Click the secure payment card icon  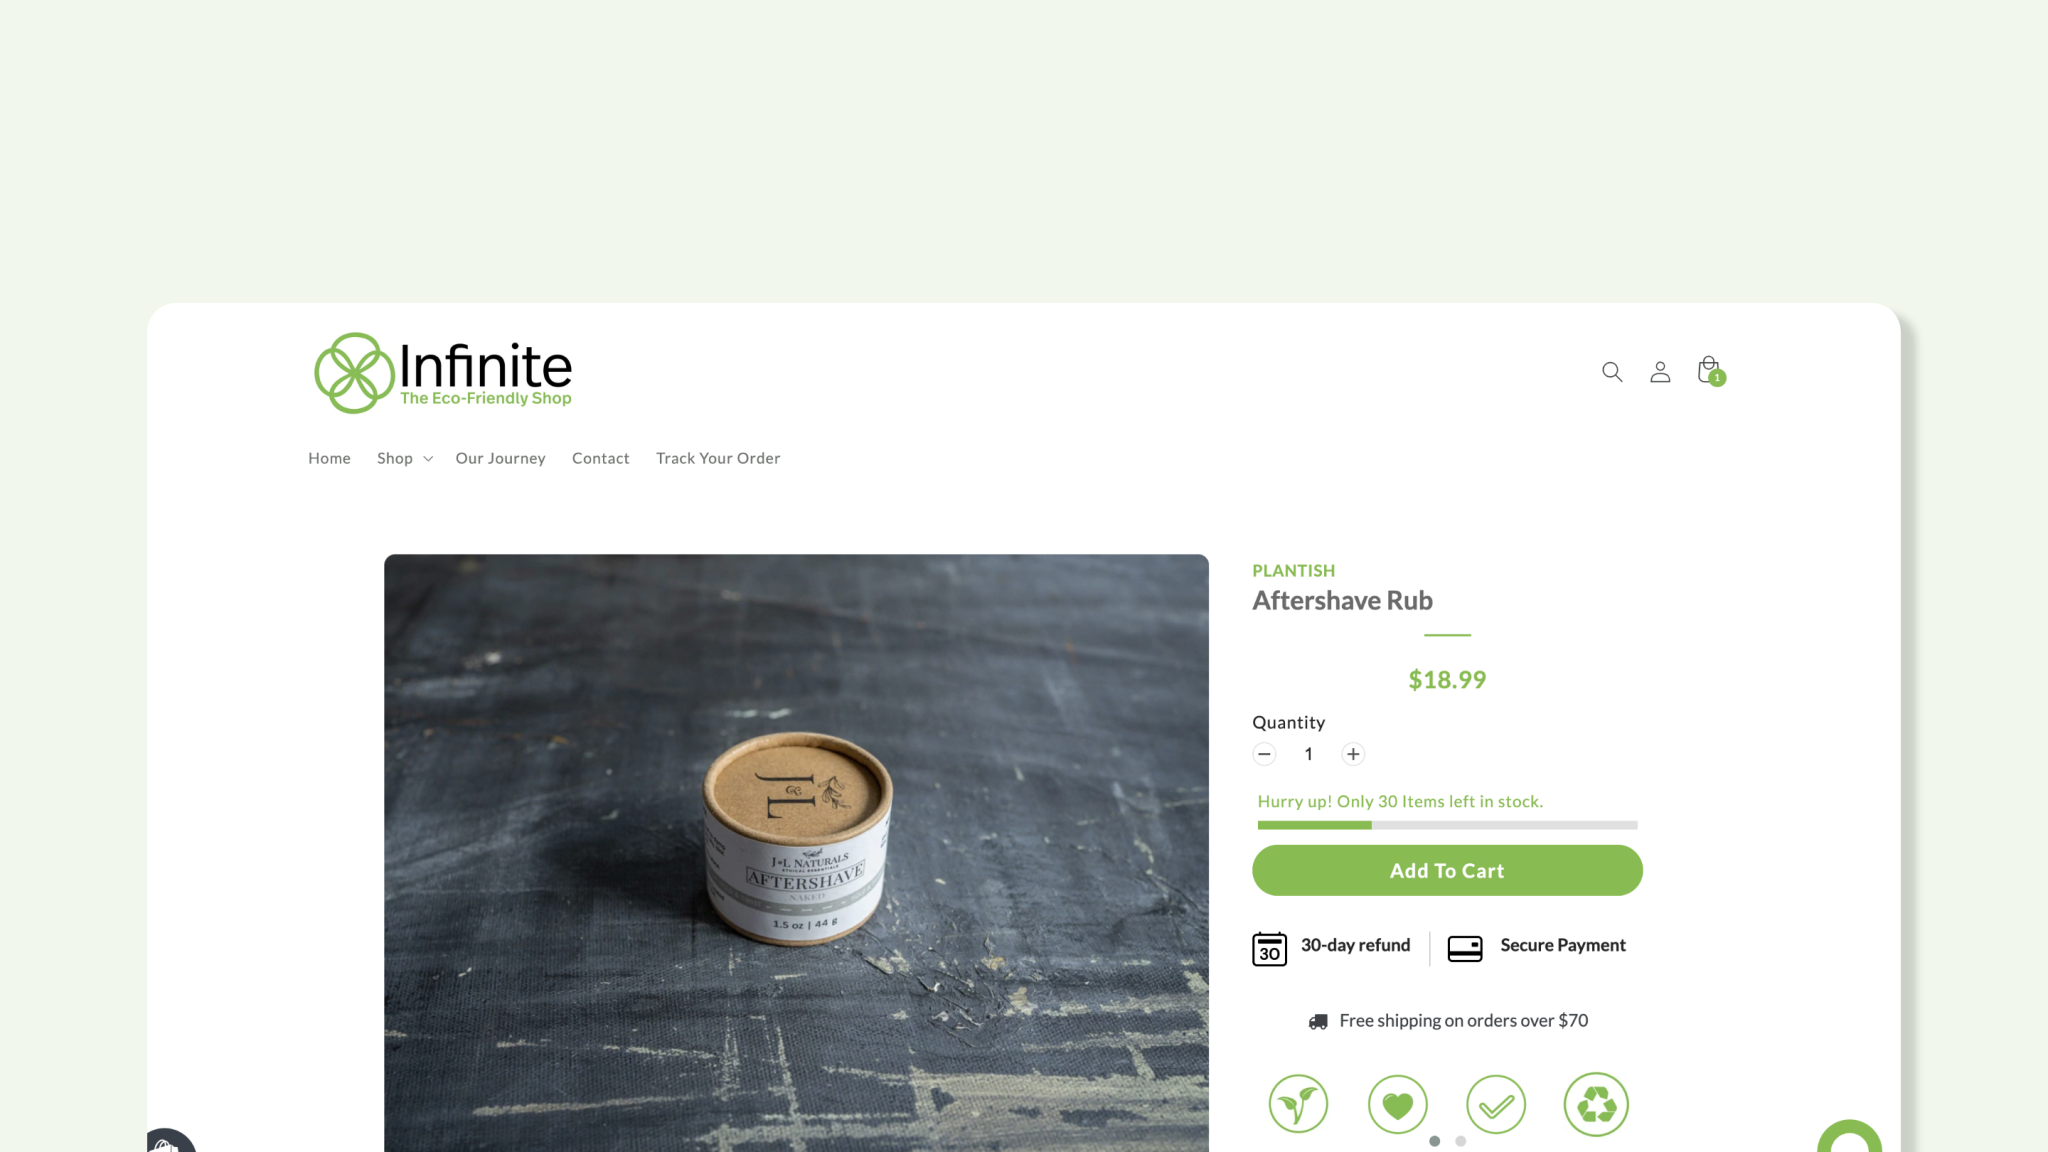[1465, 948]
